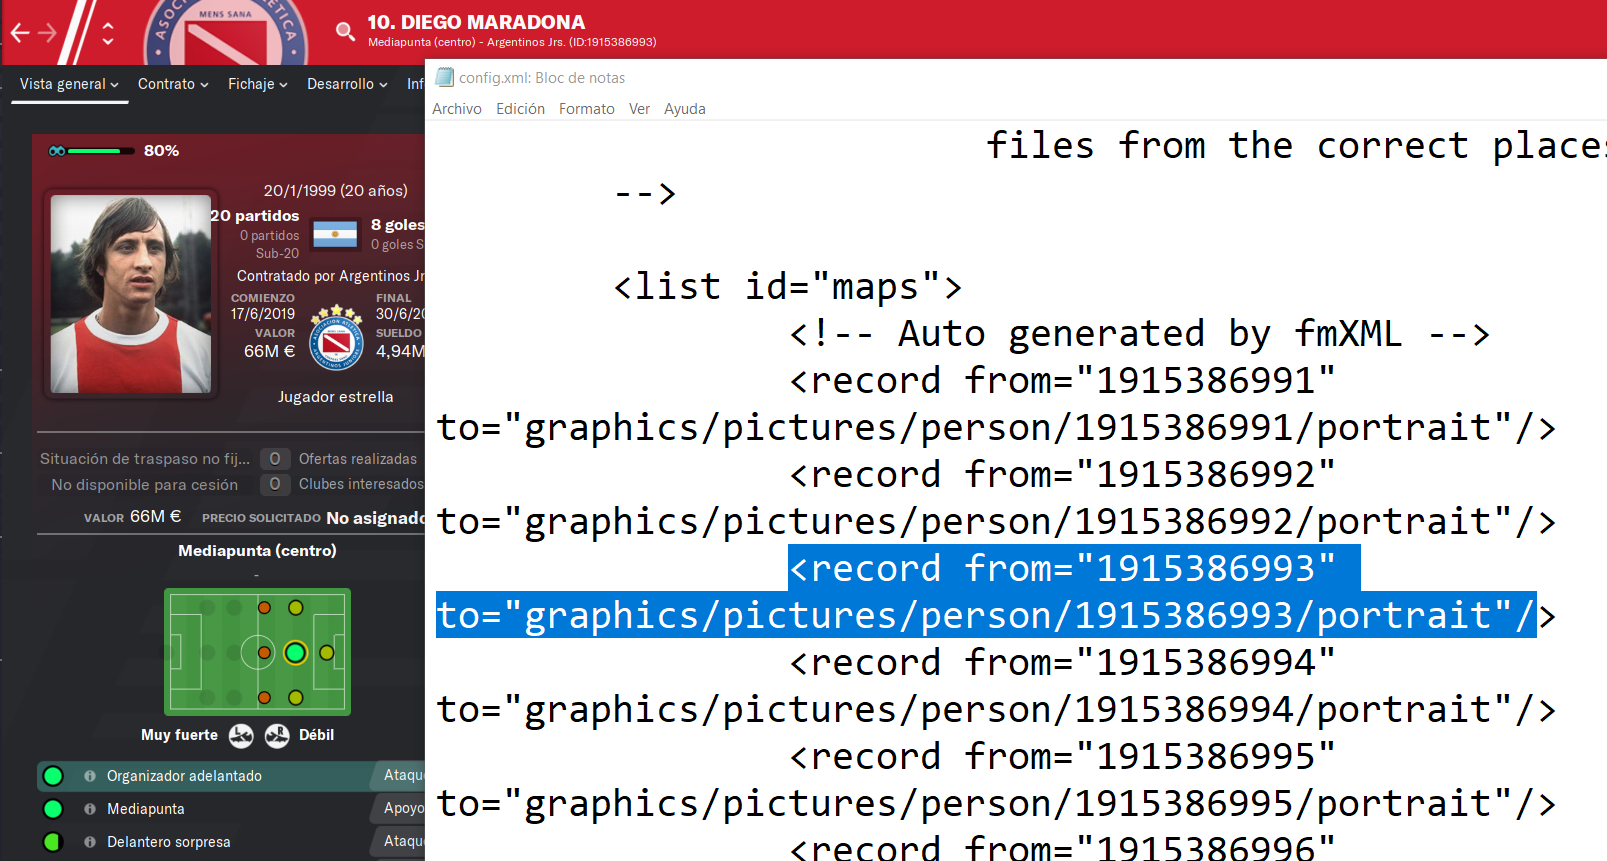Click the Delantero sorpresa role row
This screenshot has height=861, width=1607.
[231, 842]
